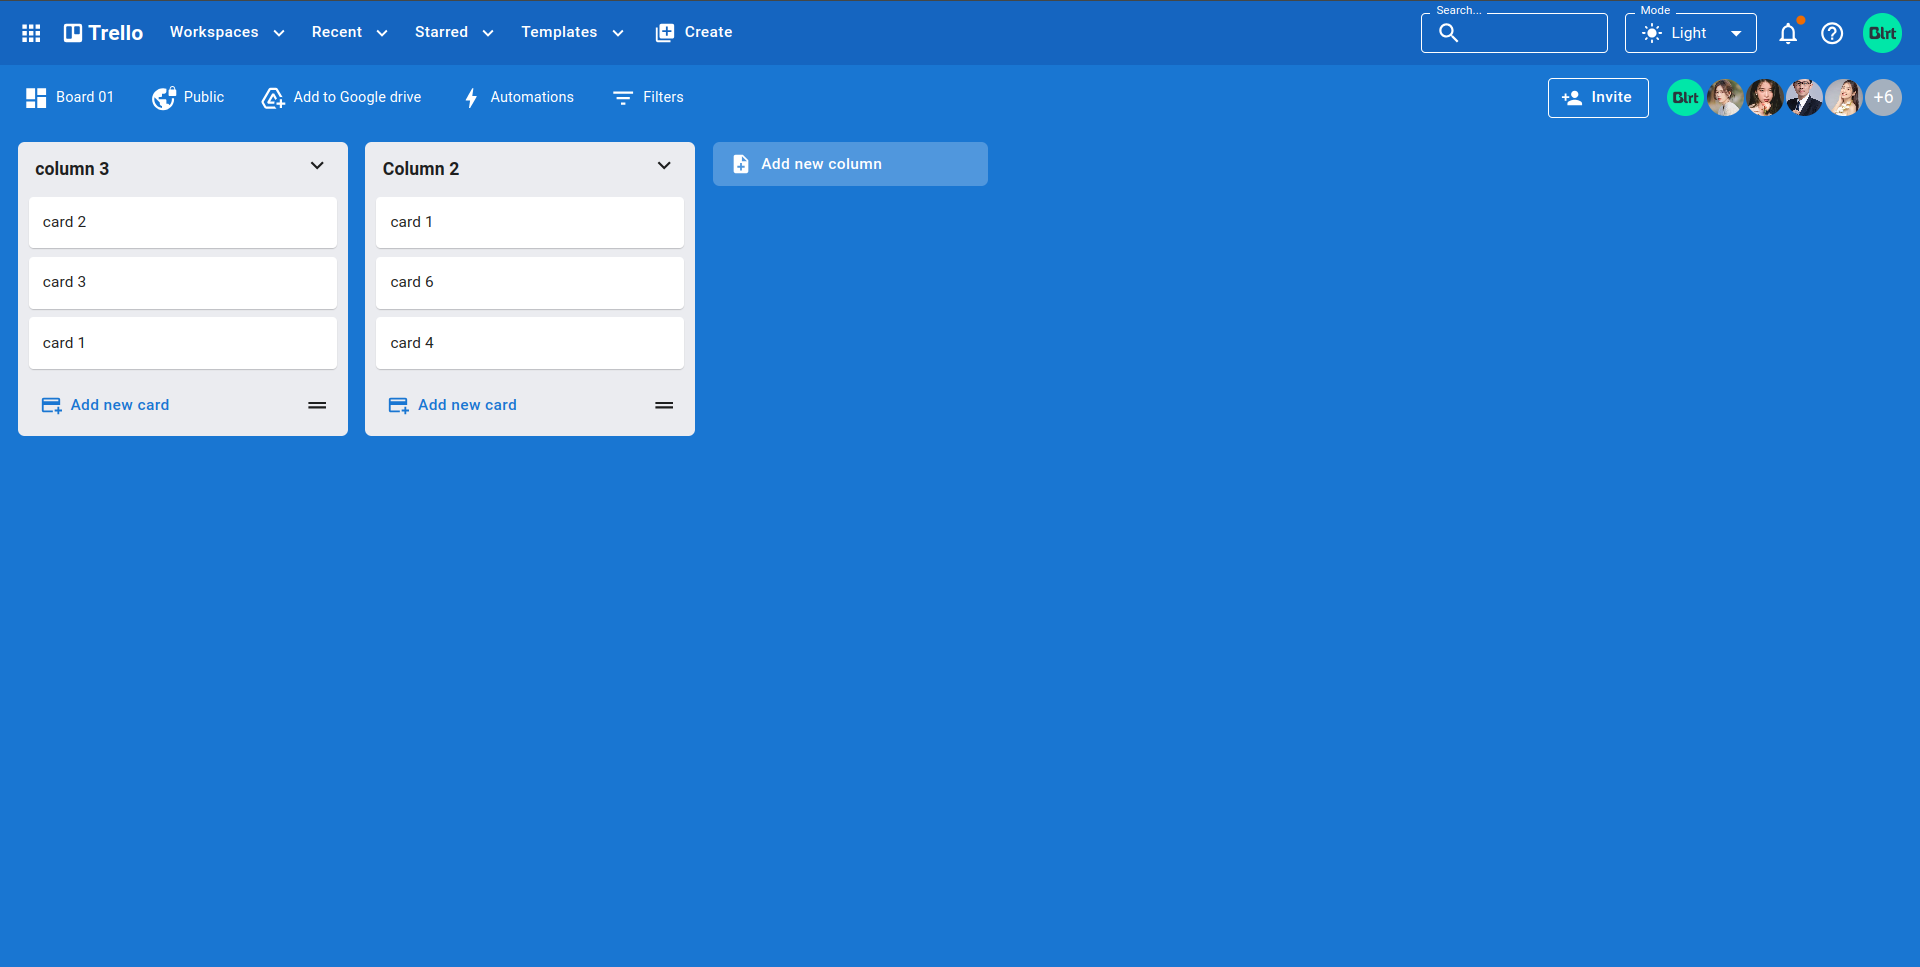The image size is (1920, 967).
Task: Click the column 3 title
Action: point(72,169)
